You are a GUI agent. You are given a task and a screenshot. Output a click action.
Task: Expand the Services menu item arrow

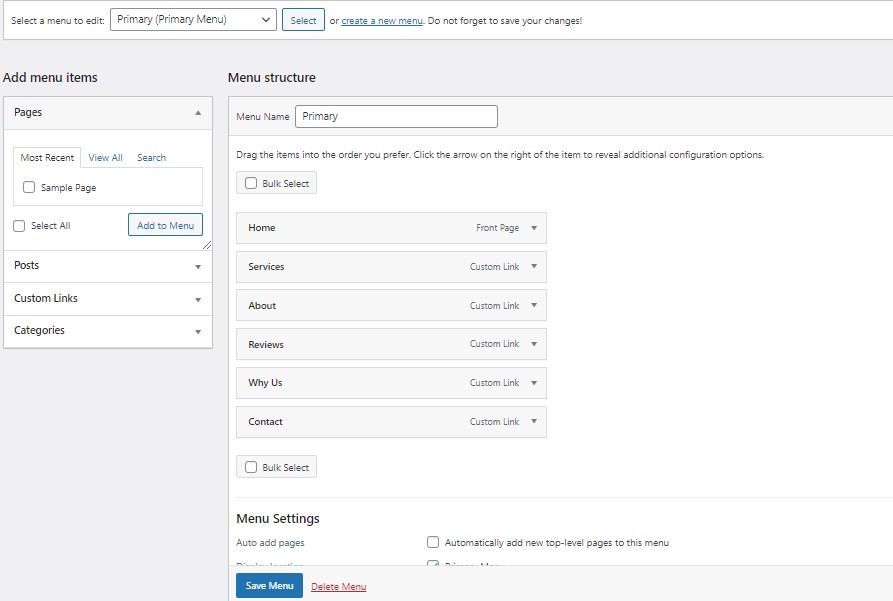(534, 267)
